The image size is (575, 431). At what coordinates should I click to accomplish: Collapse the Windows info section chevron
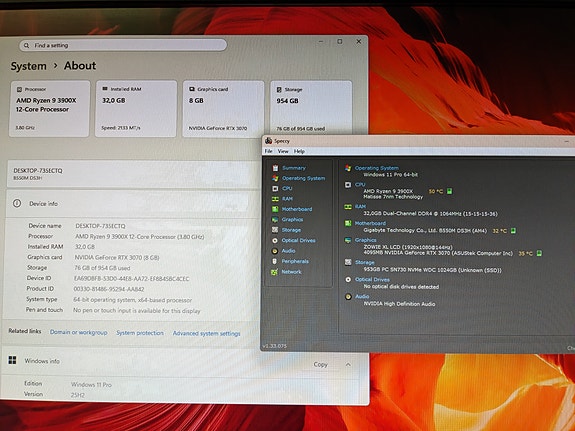coord(348,365)
